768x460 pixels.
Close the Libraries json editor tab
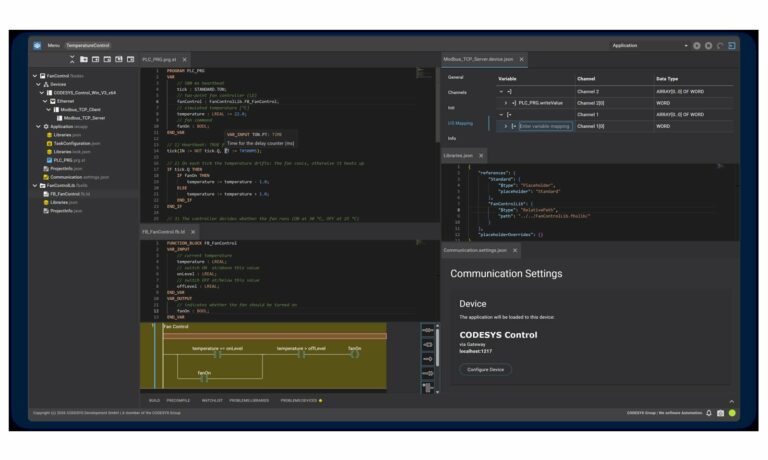(x=481, y=155)
